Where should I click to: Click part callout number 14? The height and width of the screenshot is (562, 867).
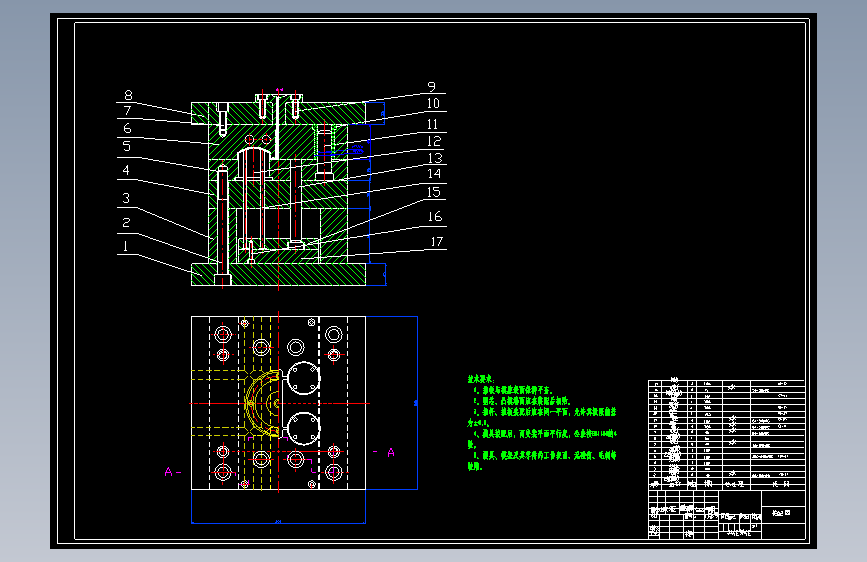coord(434,174)
